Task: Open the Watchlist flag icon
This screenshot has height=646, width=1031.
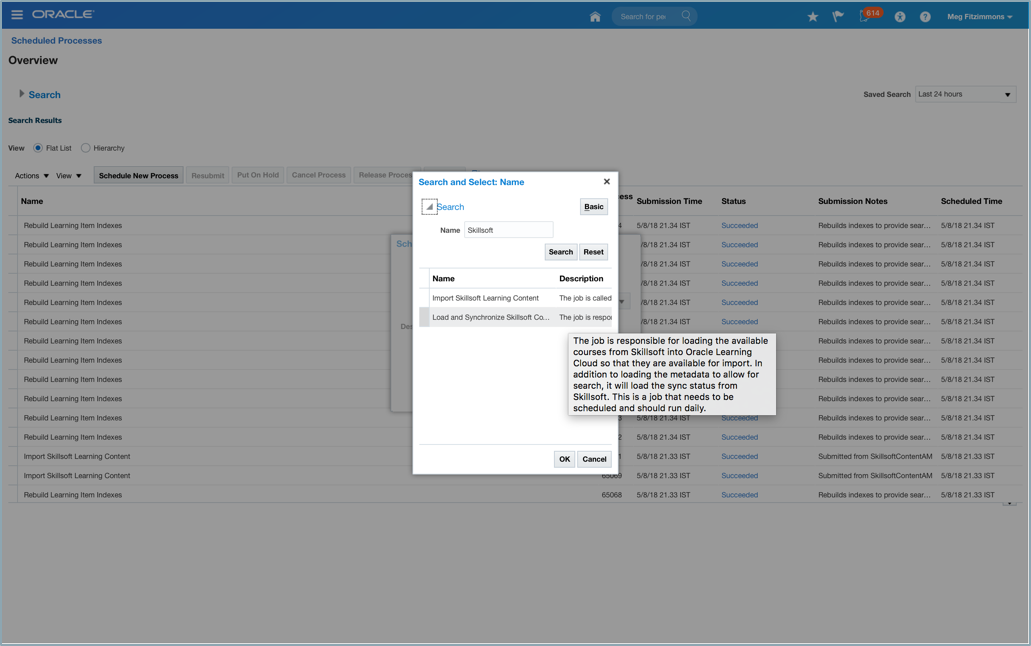Action: (838, 16)
